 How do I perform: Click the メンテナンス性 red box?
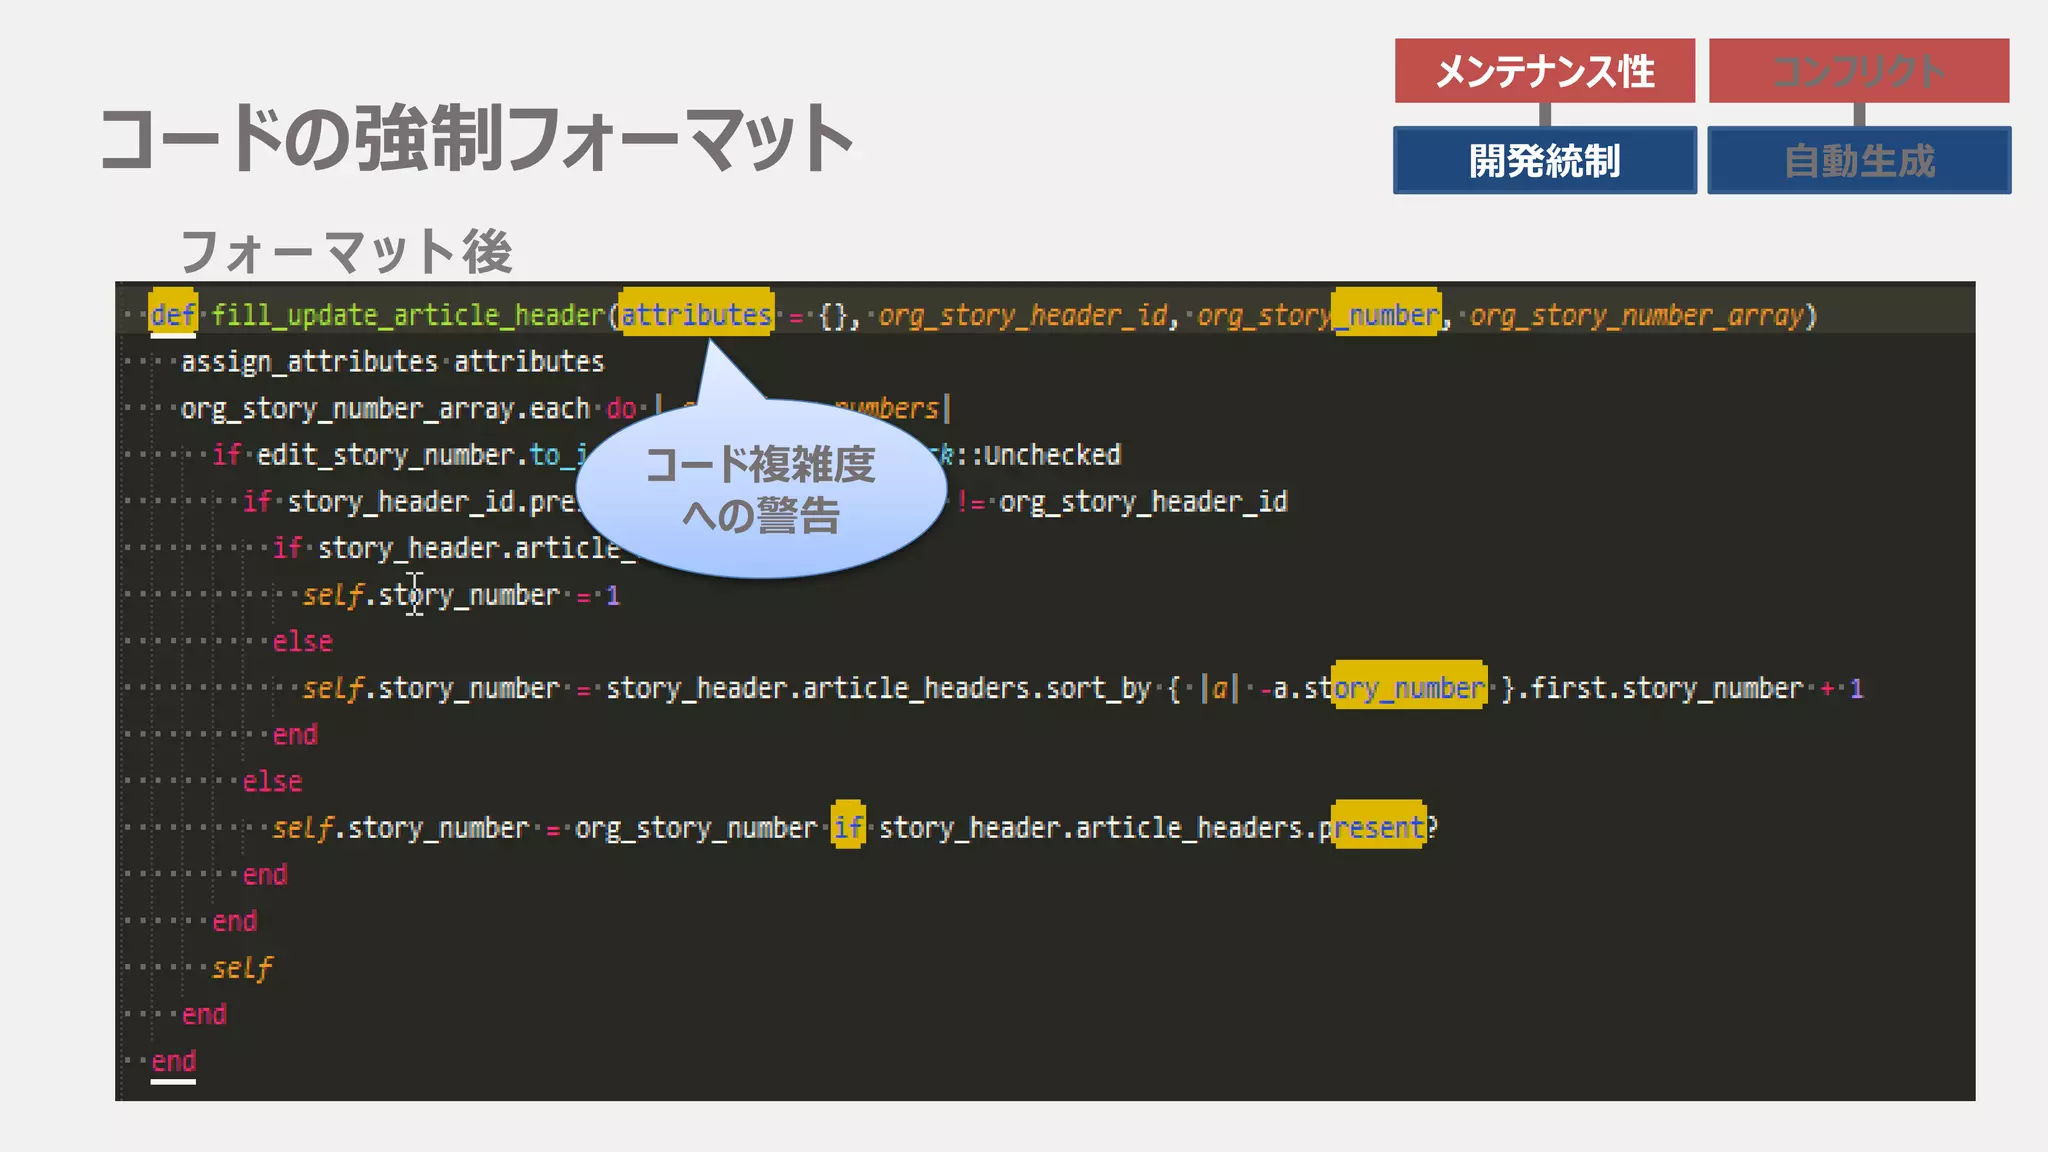point(1545,71)
